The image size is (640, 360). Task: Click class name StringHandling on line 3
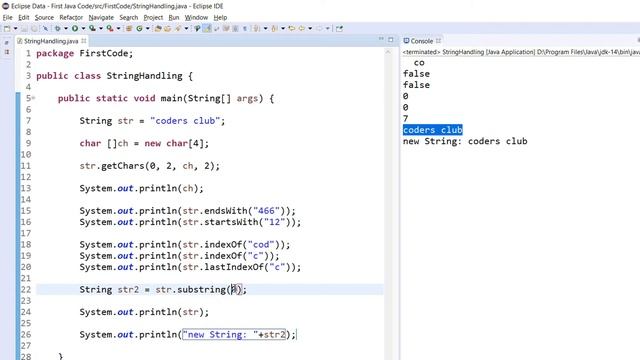point(144,76)
